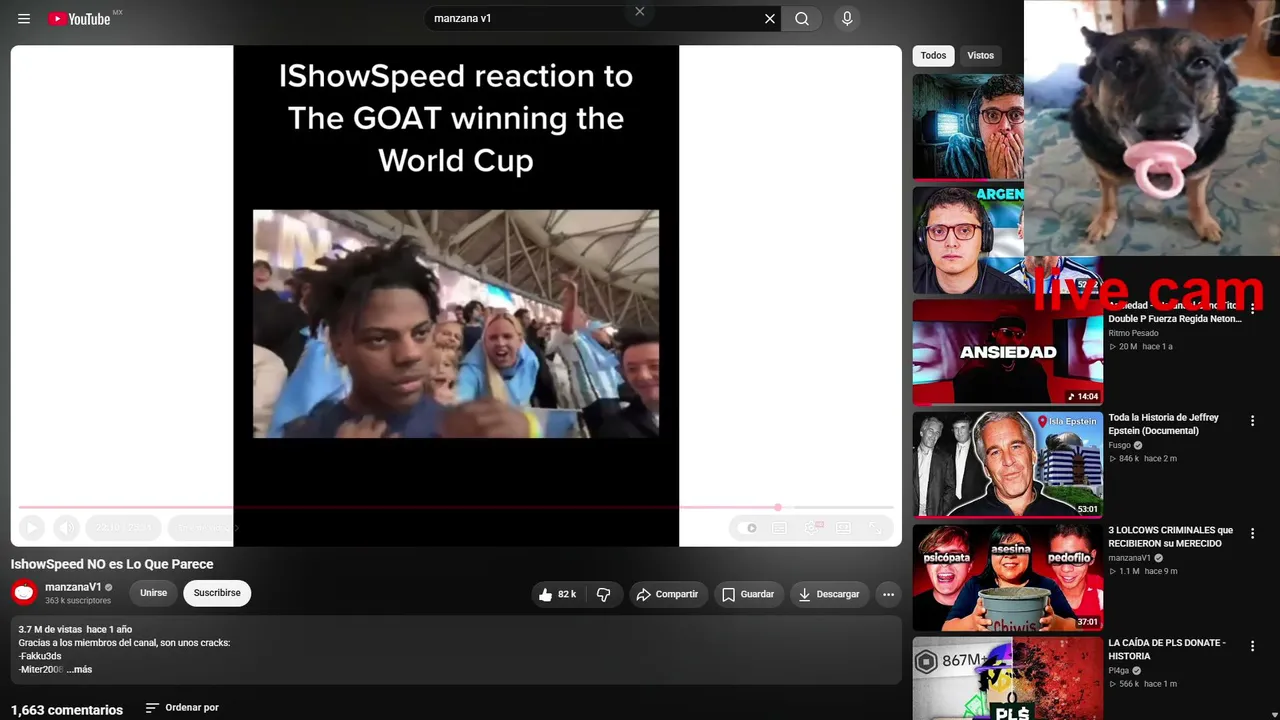
Task: Open more actions under the video
Action: tap(888, 594)
